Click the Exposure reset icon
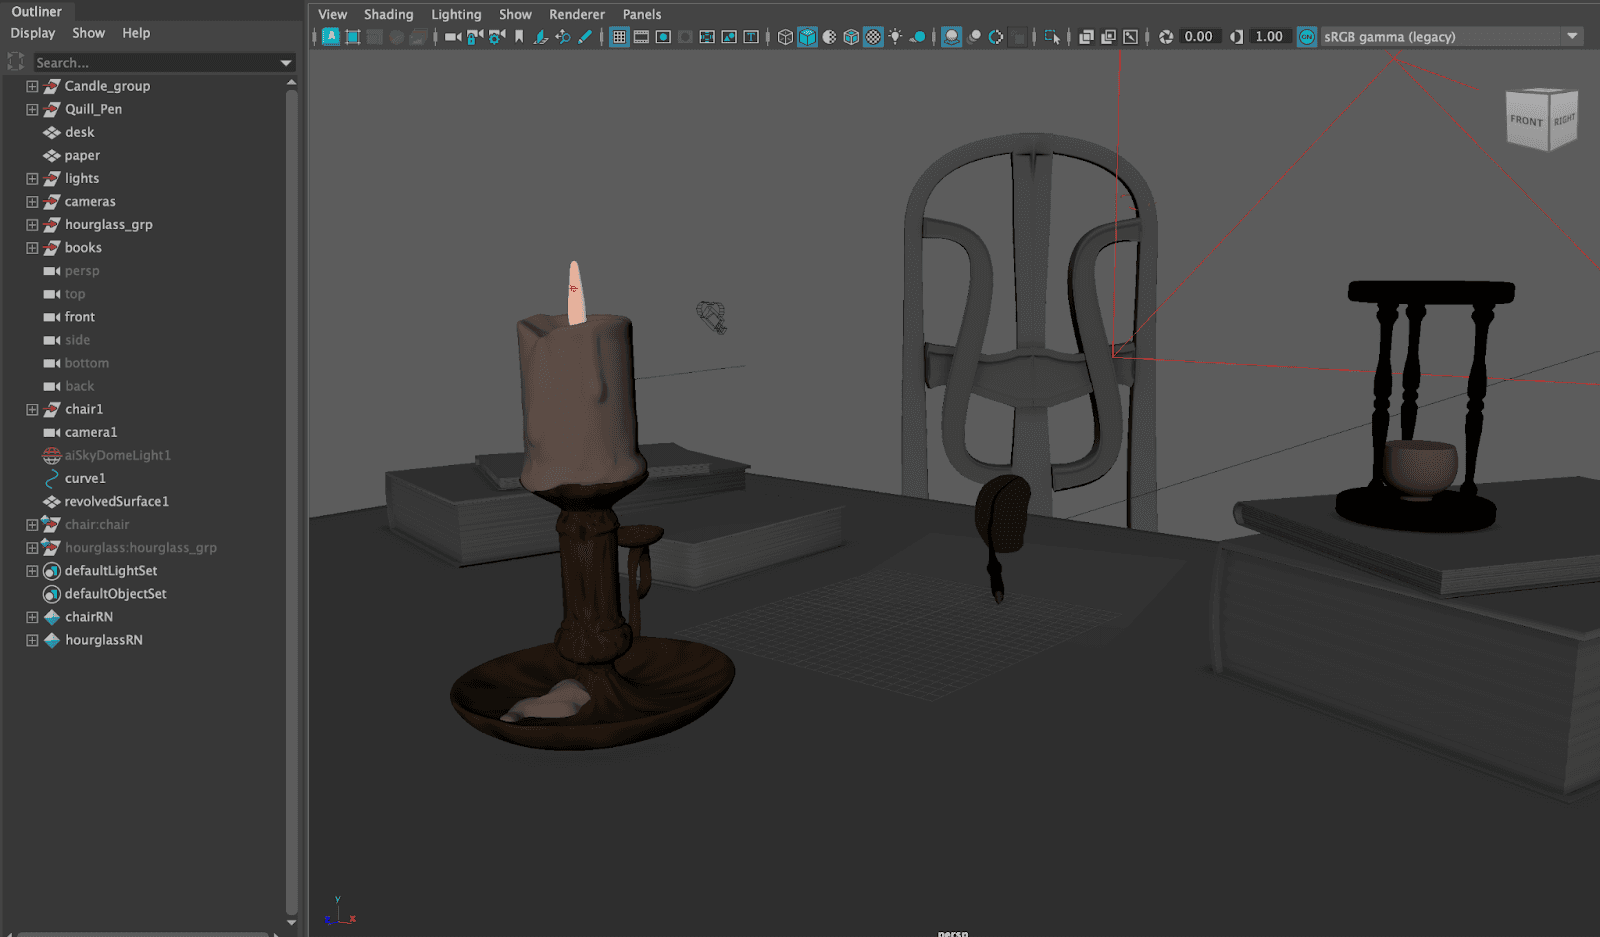The height and width of the screenshot is (937, 1600). [1166, 37]
